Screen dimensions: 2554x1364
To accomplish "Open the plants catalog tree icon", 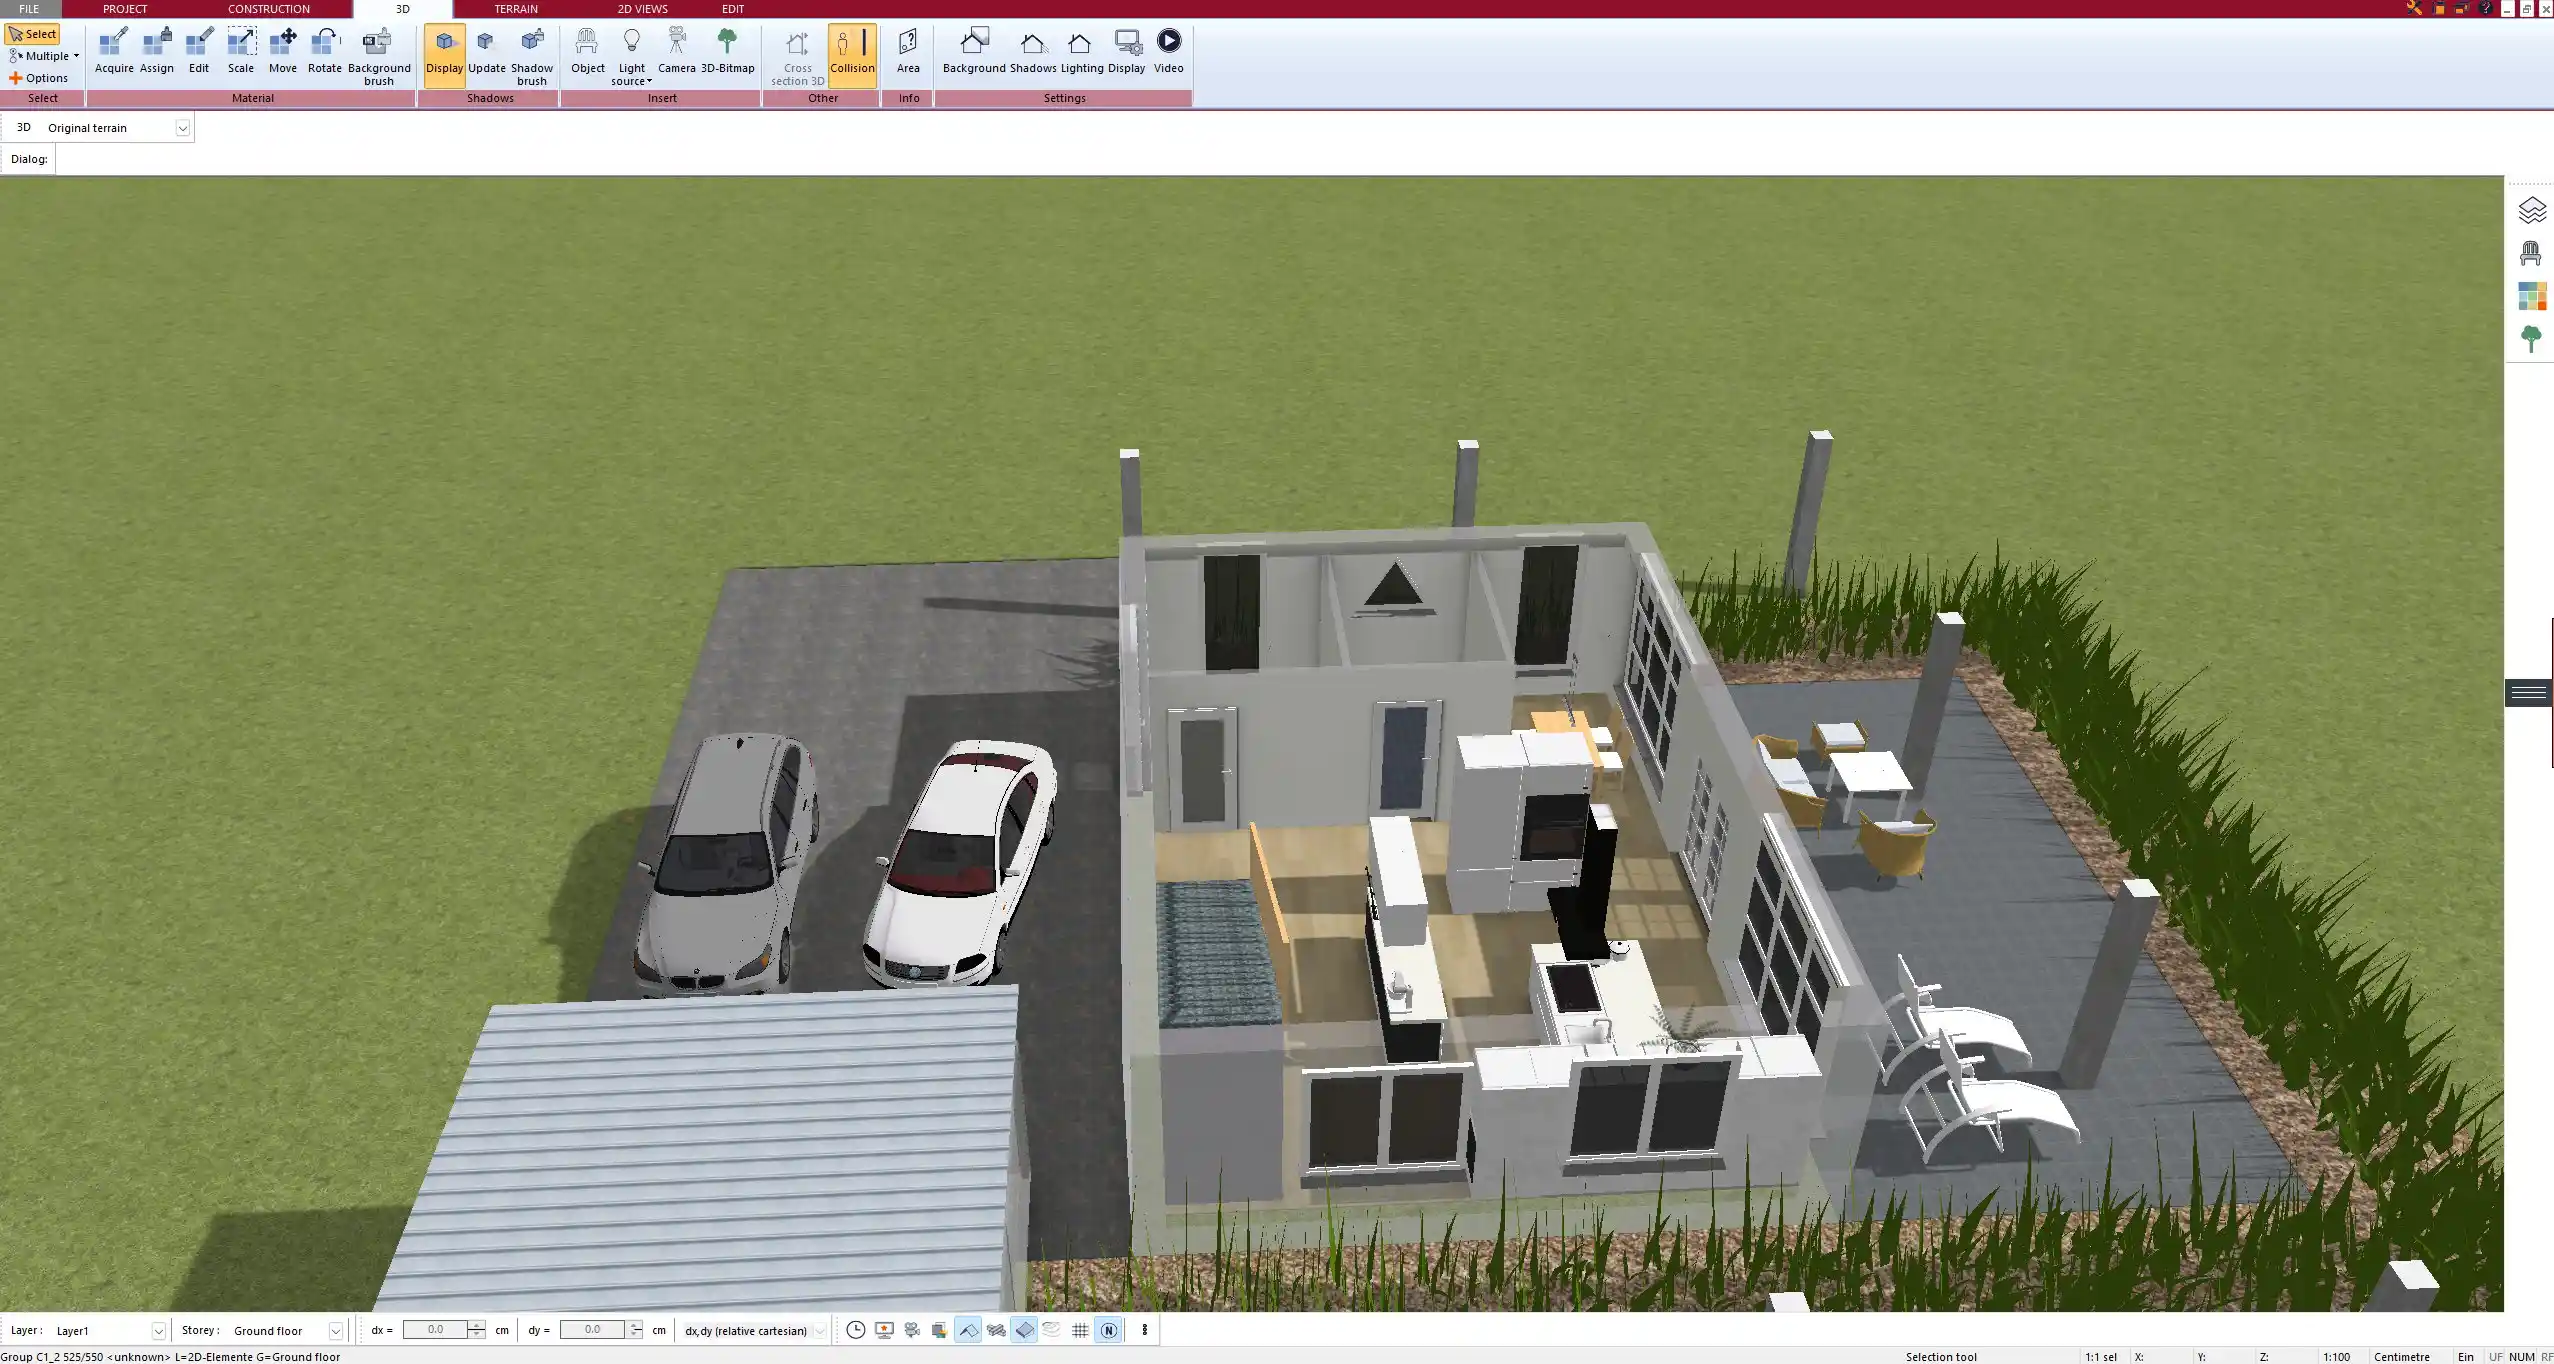I will 2531,339.
